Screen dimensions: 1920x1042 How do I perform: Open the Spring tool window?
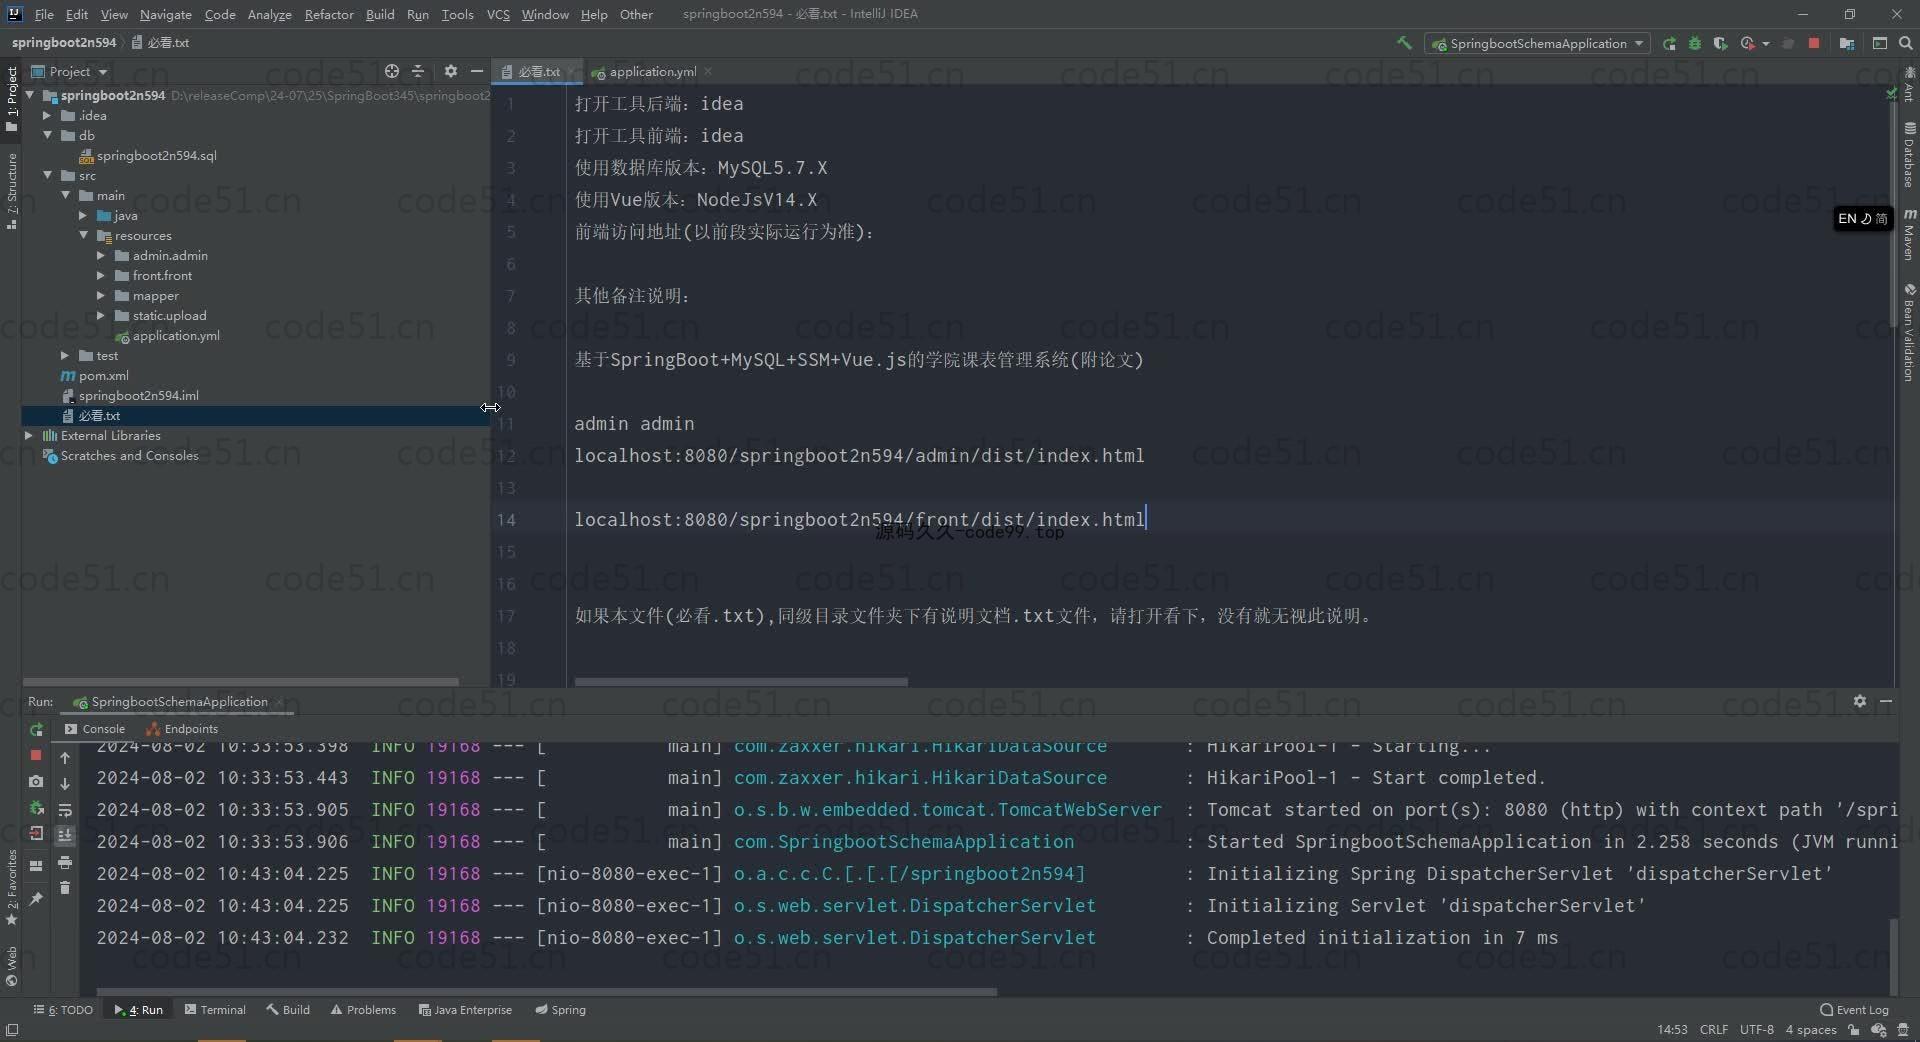tap(561, 1009)
